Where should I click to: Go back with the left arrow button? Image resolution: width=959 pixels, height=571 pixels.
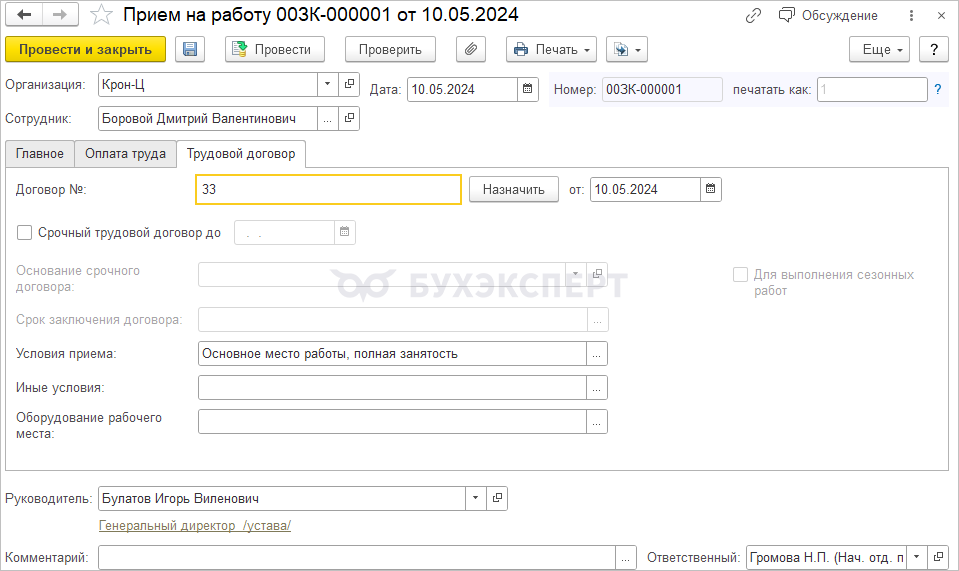pos(24,15)
